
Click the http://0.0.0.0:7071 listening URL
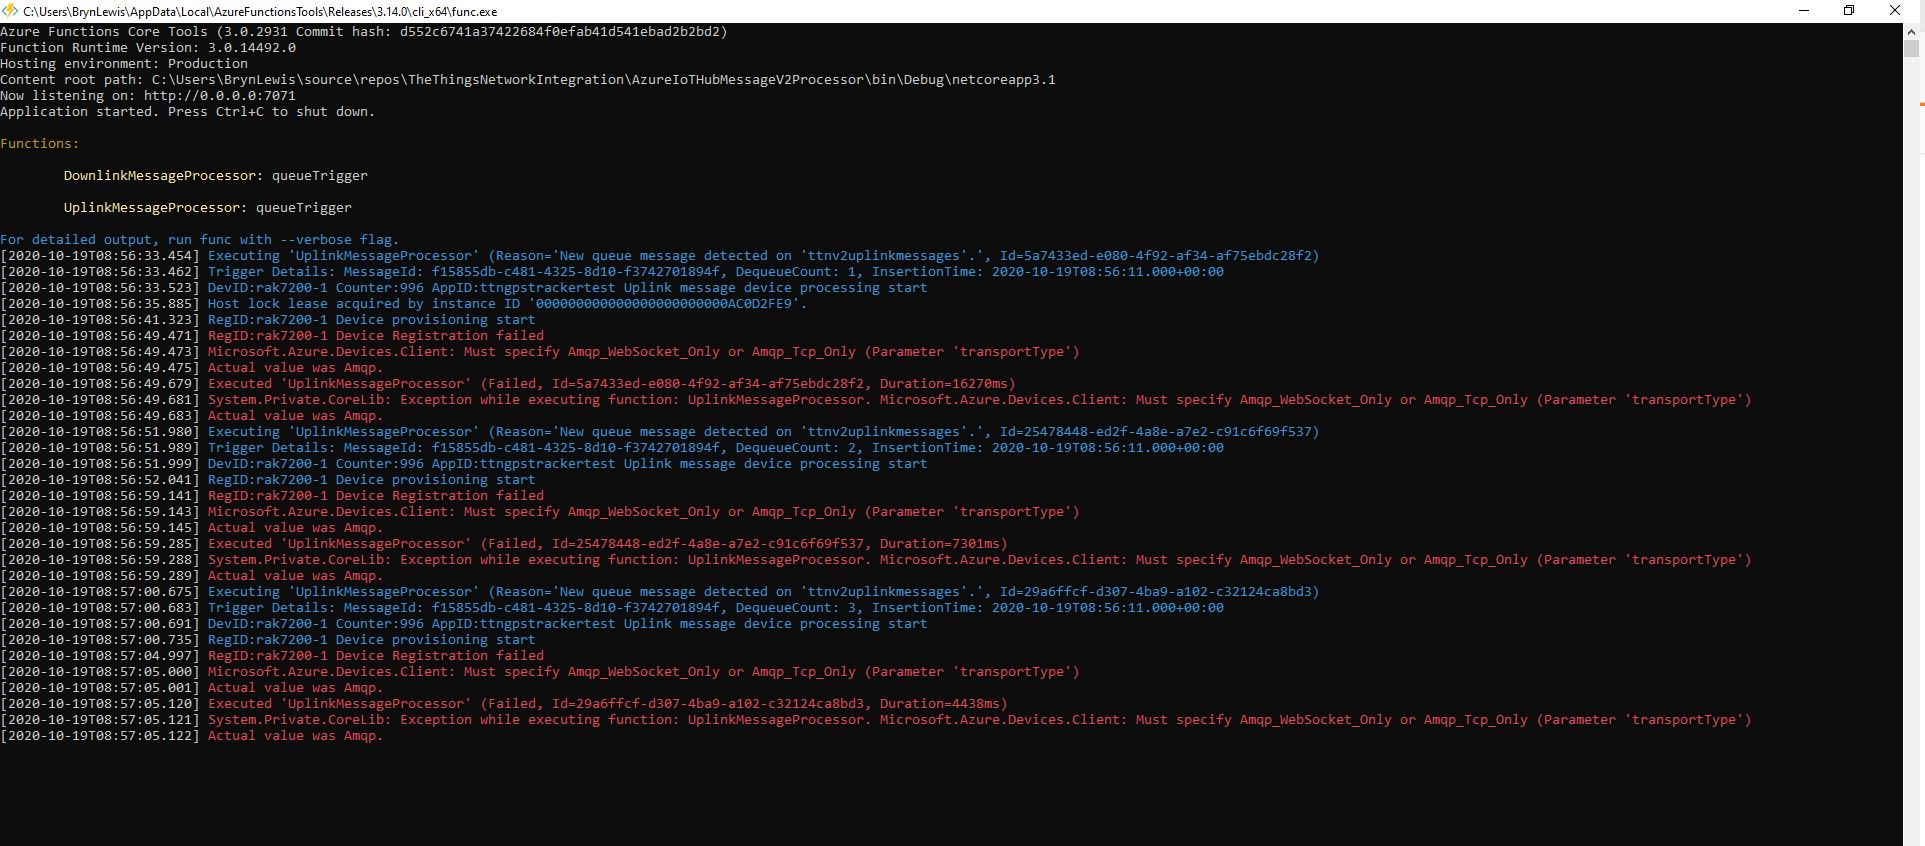tap(219, 96)
